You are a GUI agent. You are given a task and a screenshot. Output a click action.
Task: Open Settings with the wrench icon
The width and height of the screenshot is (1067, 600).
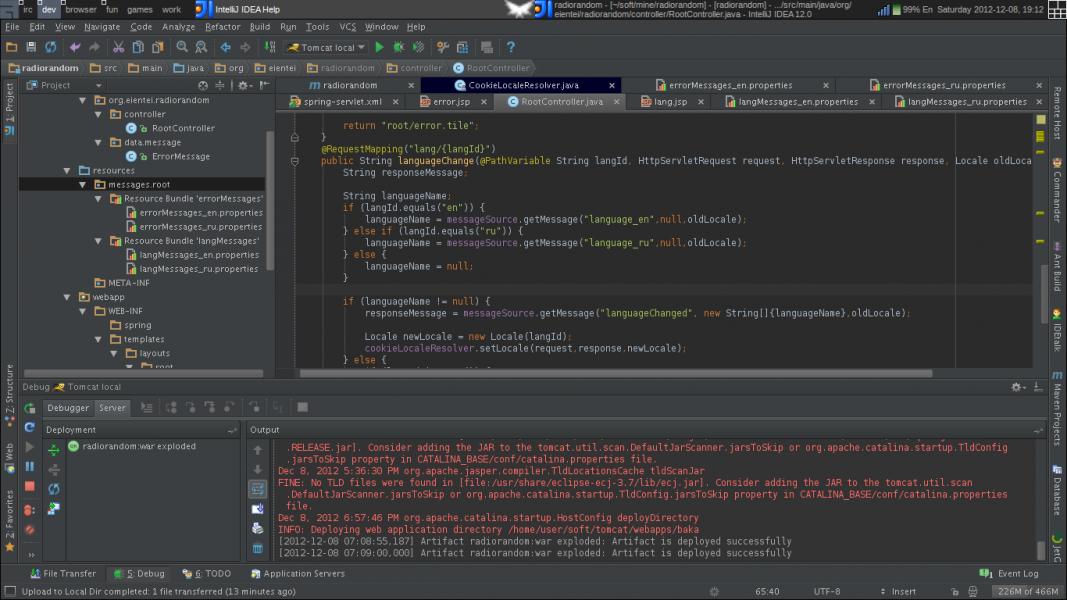[443, 47]
